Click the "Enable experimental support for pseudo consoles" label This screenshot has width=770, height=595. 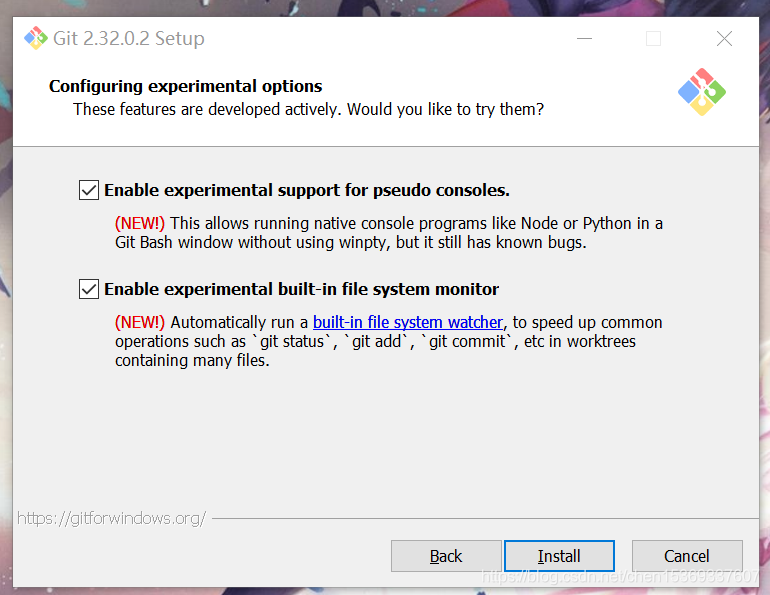(307, 190)
